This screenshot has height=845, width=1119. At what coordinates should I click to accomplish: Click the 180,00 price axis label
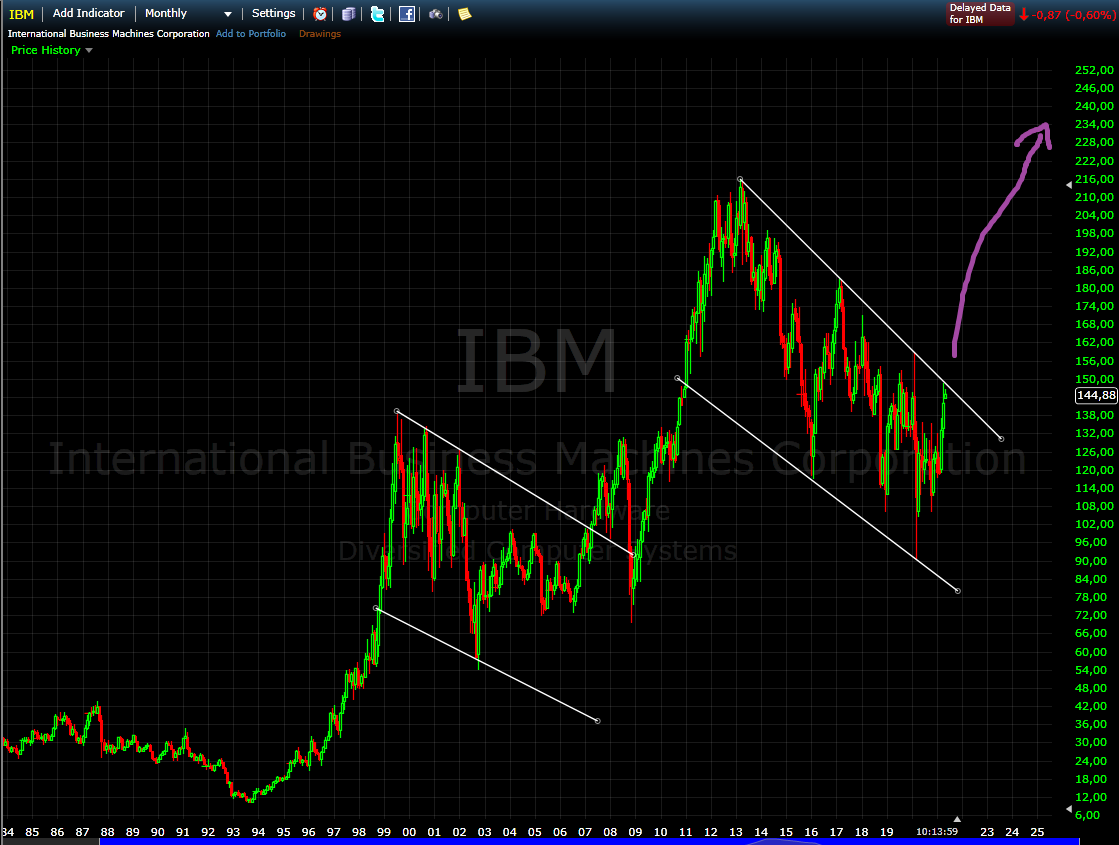click(1094, 288)
